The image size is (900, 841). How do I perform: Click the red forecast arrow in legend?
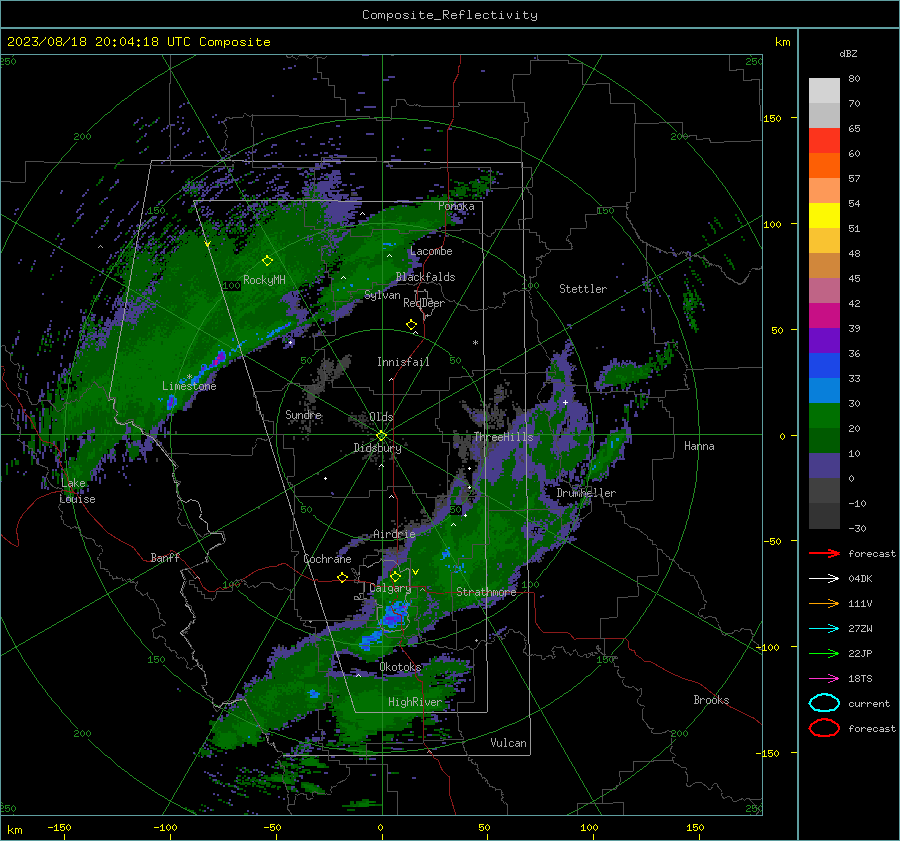824,553
